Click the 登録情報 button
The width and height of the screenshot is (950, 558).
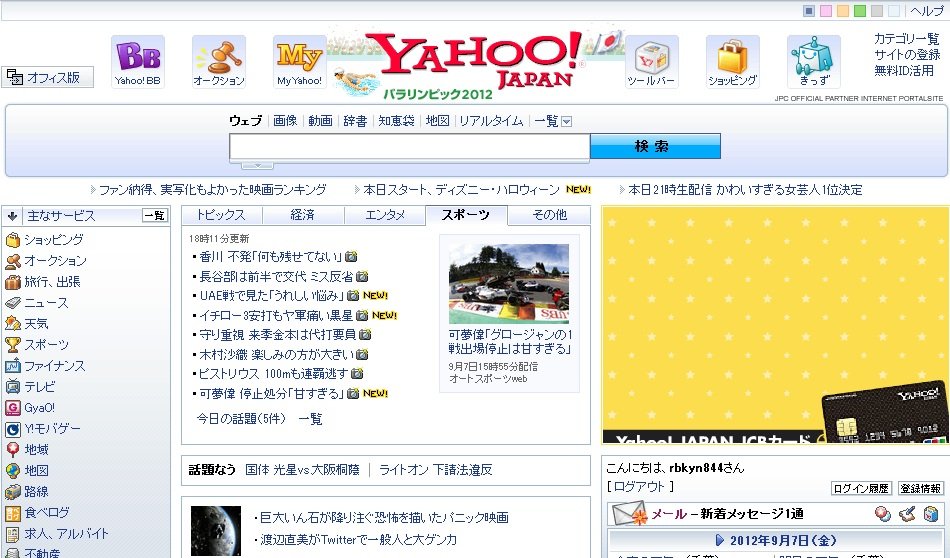coord(920,488)
